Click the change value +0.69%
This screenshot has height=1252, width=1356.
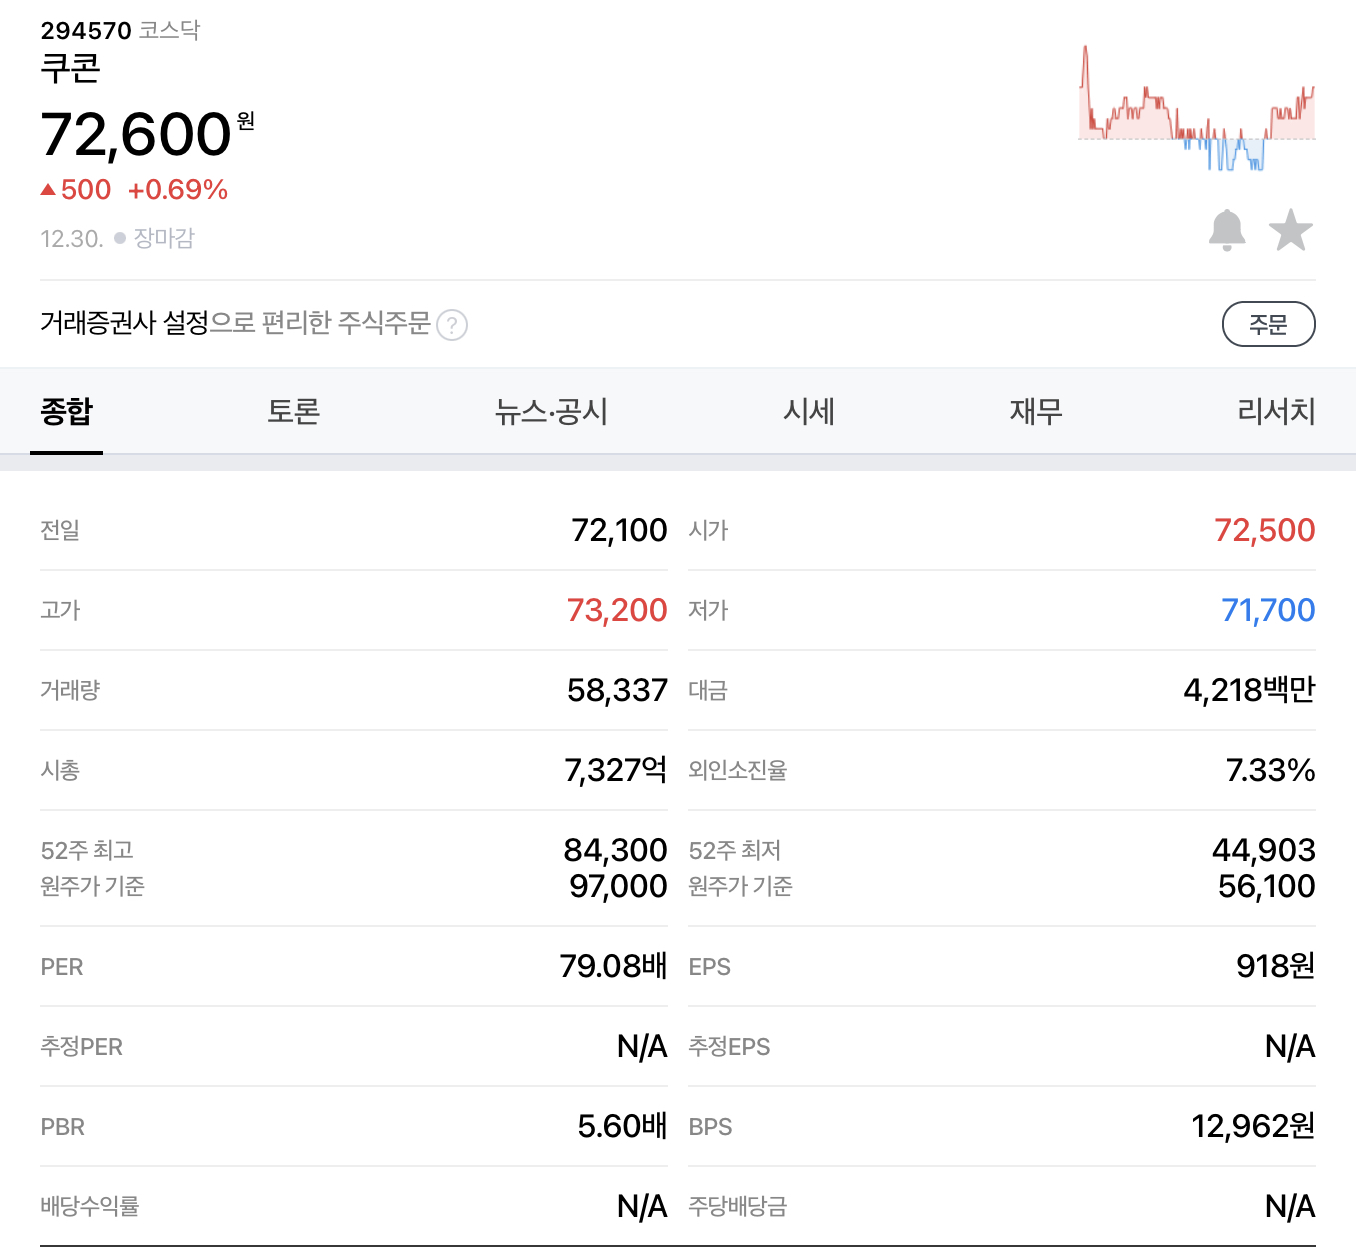[178, 190]
